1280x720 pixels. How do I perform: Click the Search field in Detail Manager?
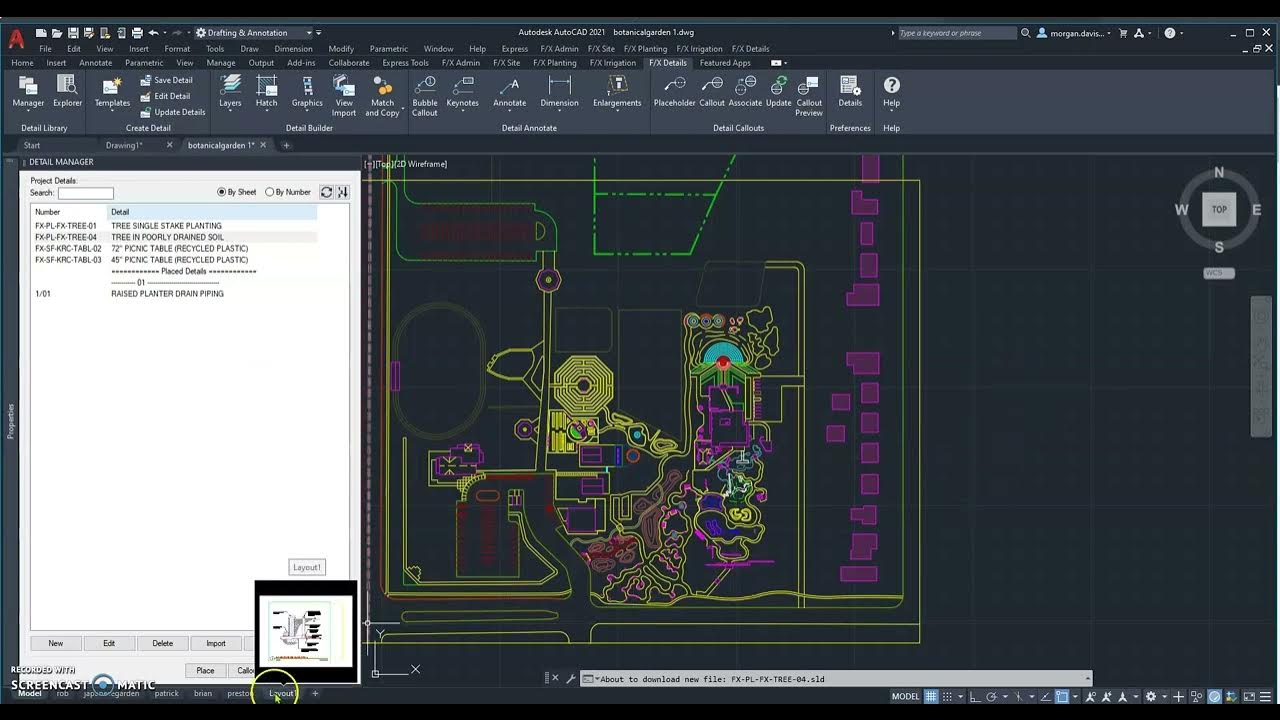pos(86,193)
